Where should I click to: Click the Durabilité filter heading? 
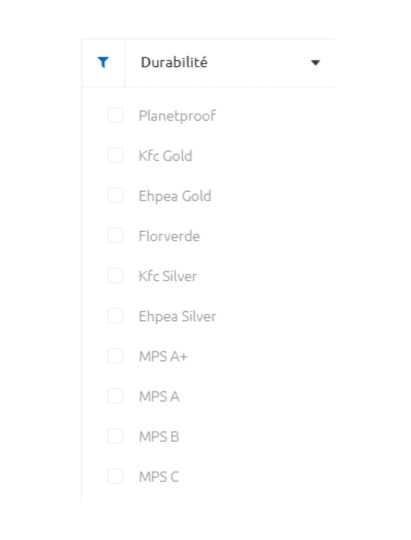[x=174, y=62]
